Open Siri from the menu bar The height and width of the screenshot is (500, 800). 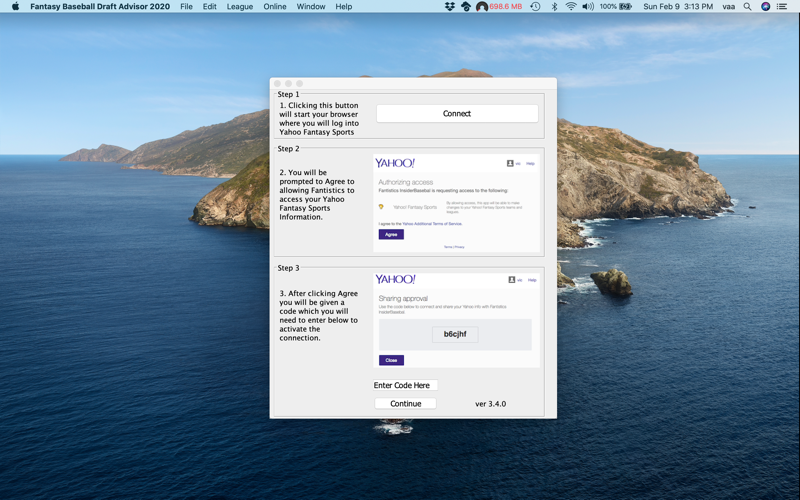765,7
